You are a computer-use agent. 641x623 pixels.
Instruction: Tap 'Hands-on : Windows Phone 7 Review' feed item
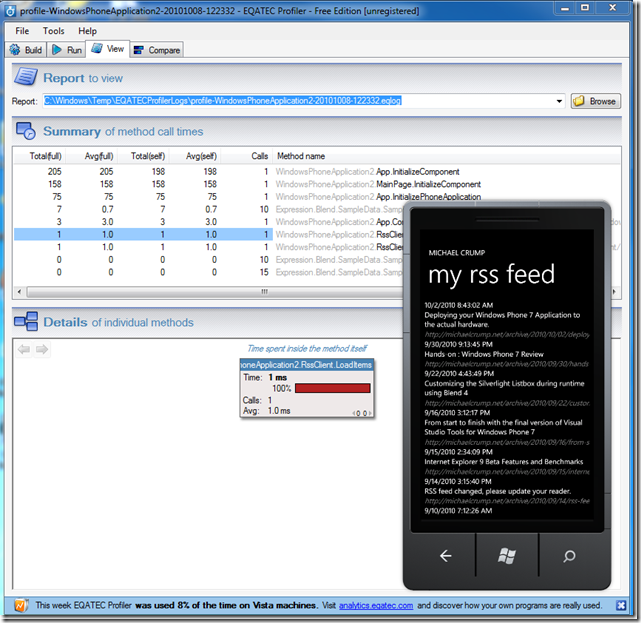click(484, 354)
